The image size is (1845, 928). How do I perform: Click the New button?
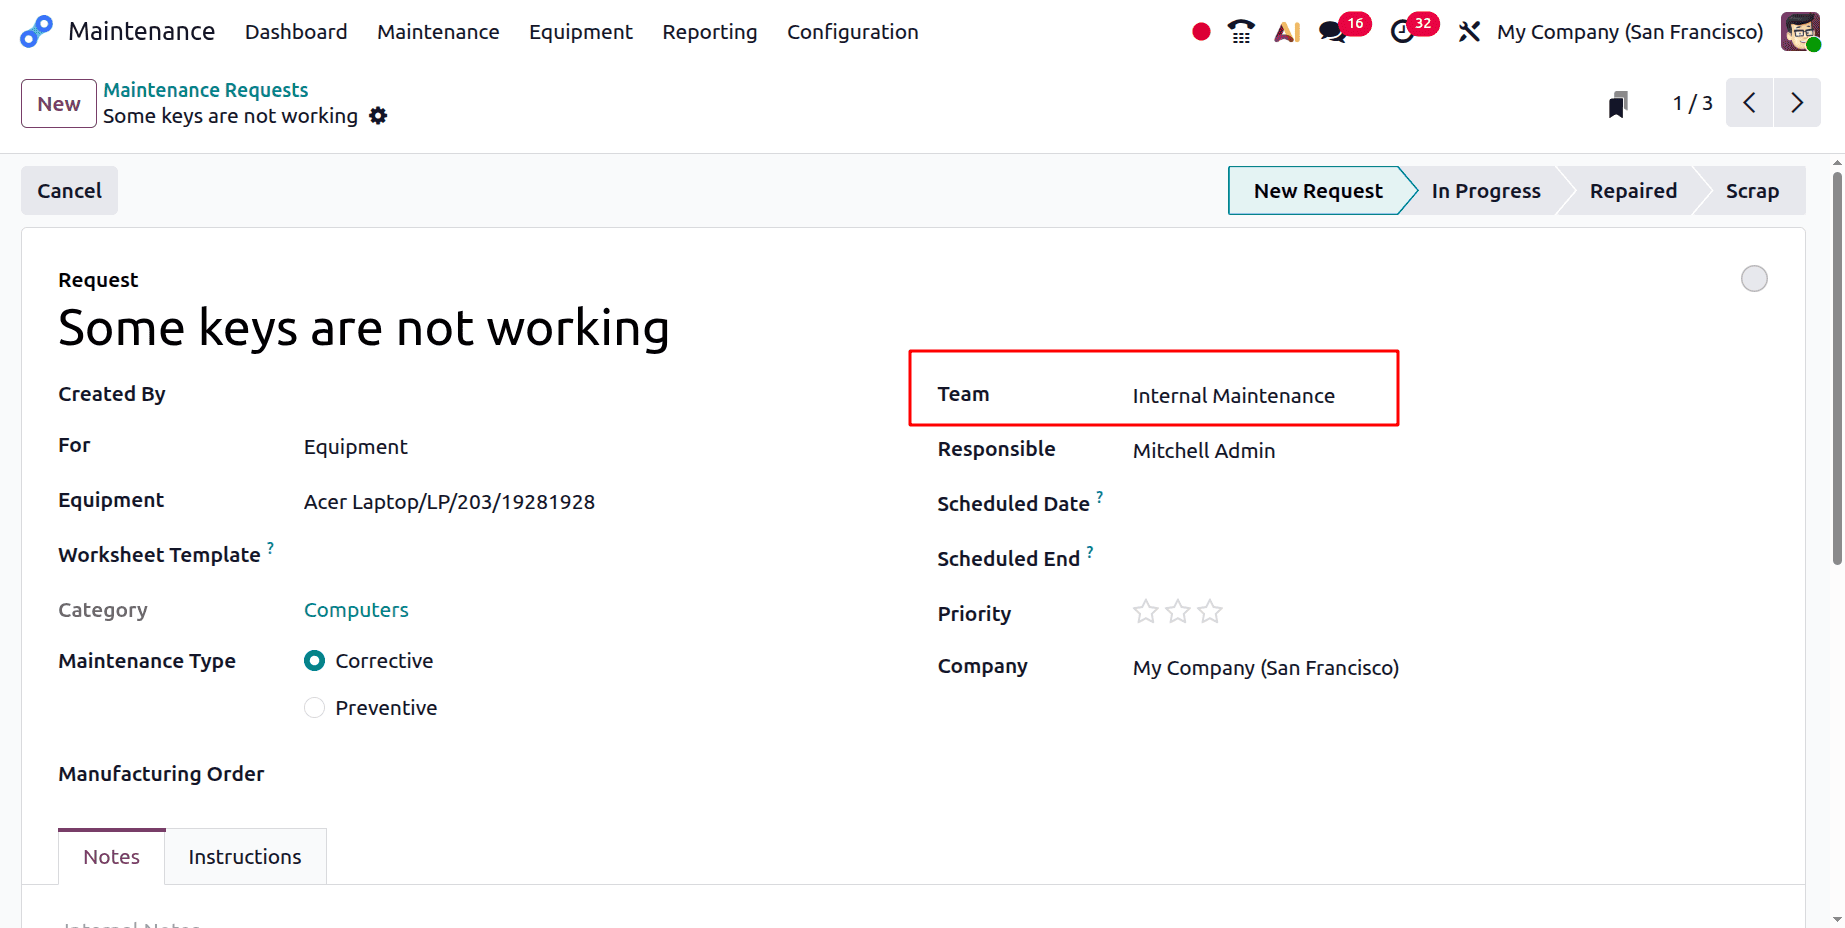point(59,104)
